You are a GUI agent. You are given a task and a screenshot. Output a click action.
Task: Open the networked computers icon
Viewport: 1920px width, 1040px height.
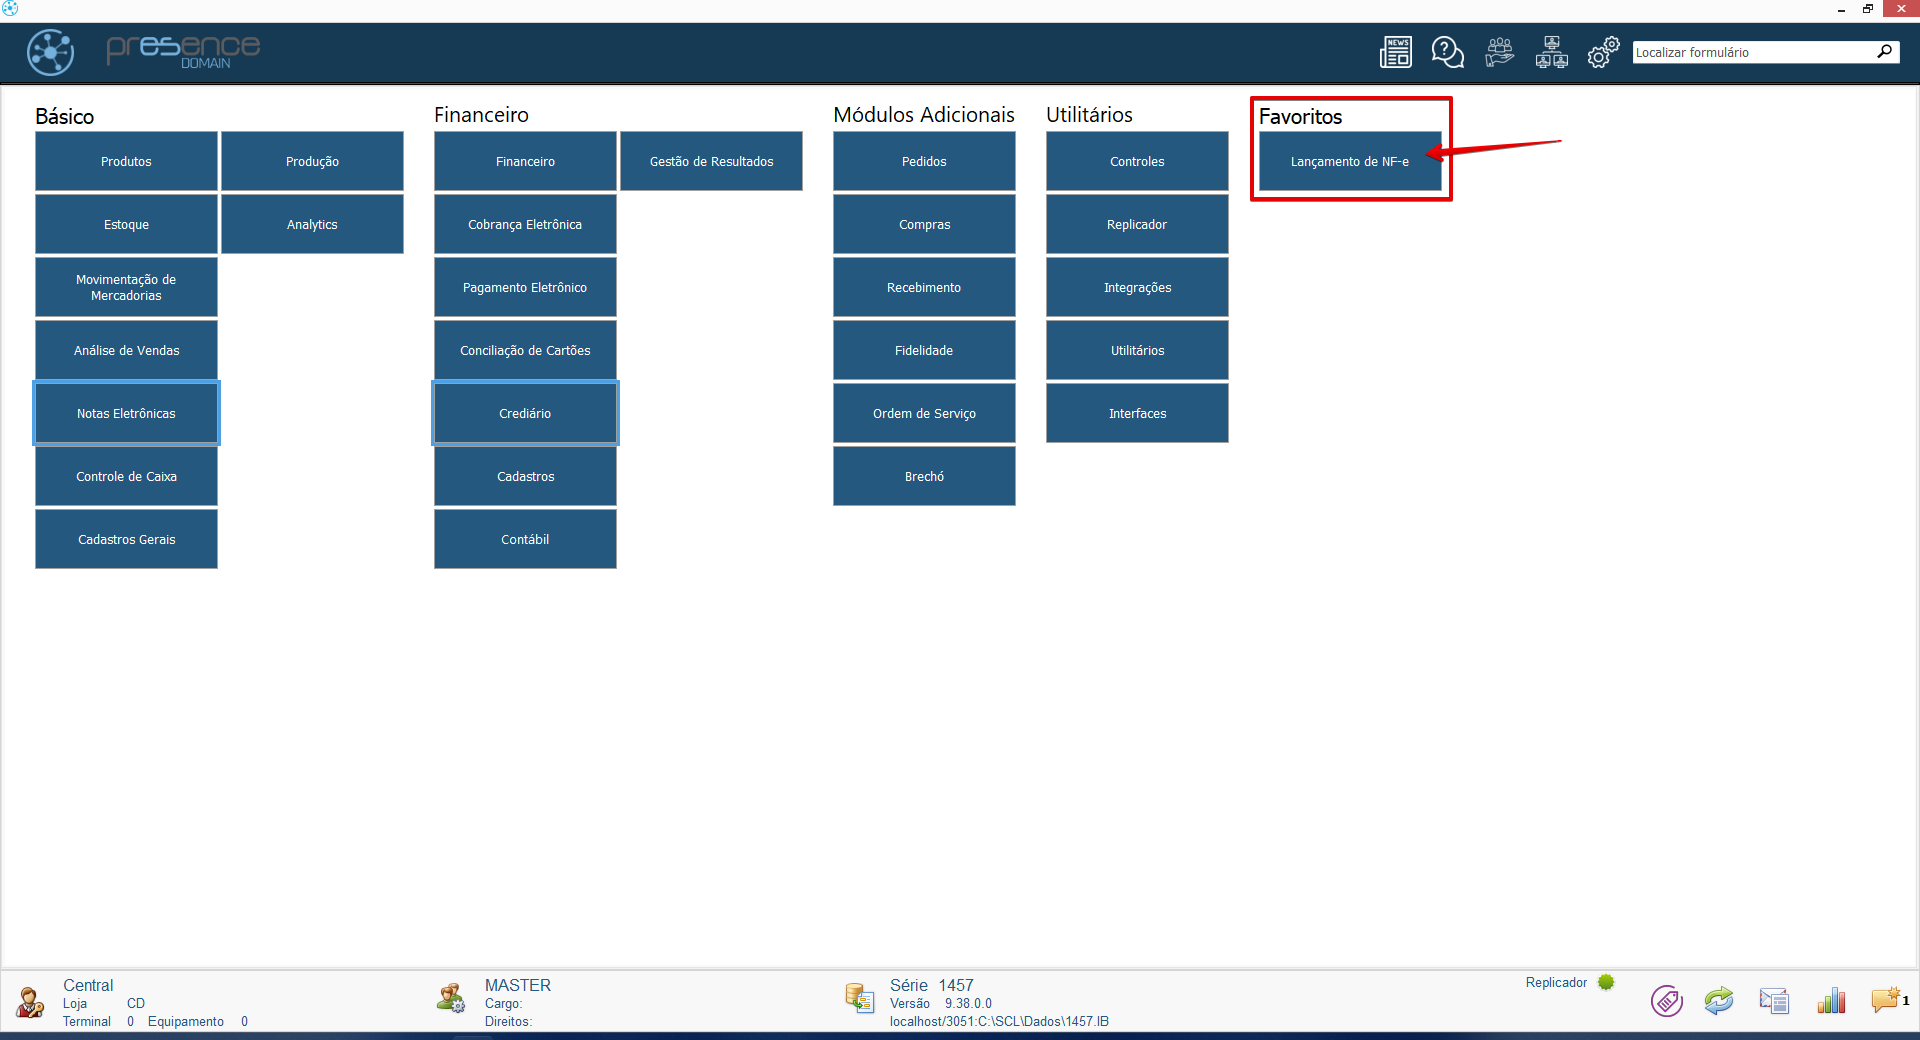1551,52
